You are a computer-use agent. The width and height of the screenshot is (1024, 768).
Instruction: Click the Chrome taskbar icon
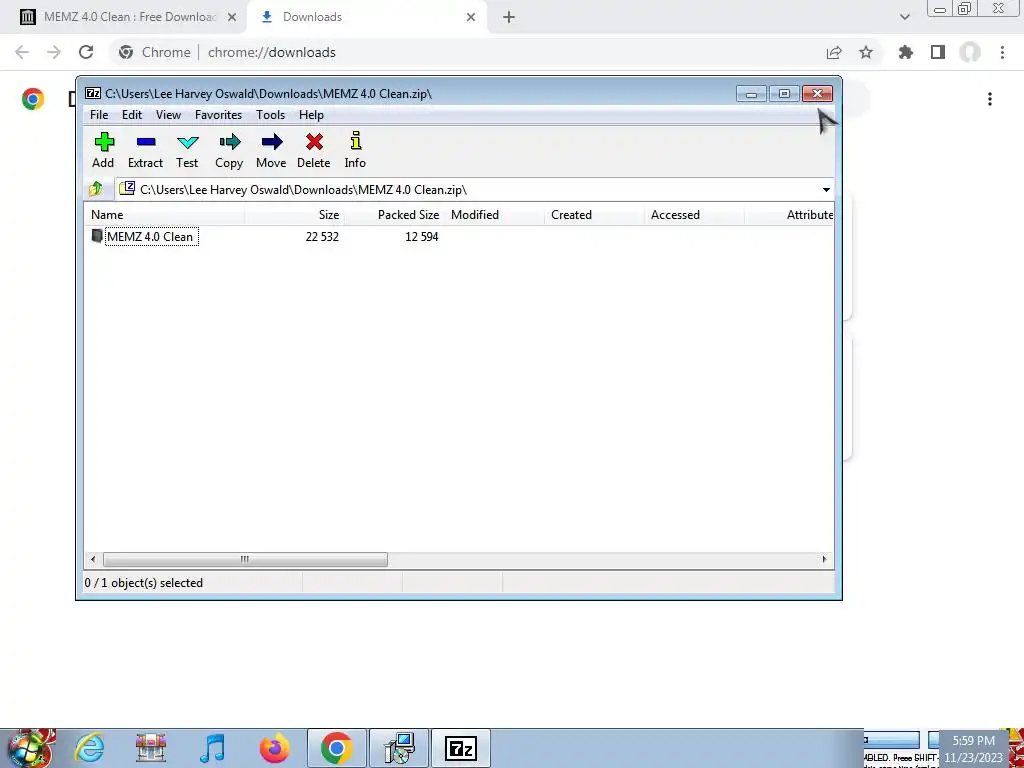pyautogui.click(x=336, y=748)
